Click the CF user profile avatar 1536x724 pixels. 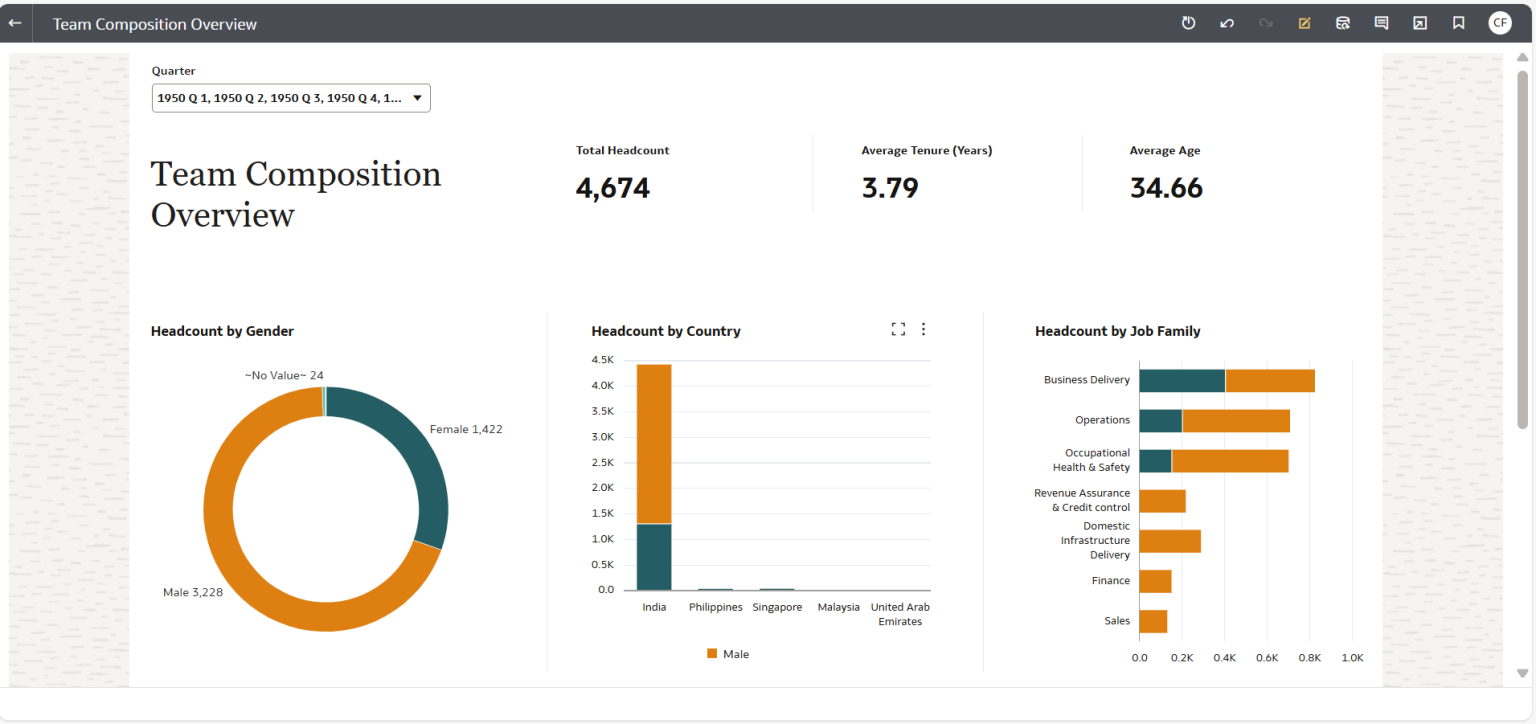point(1499,22)
